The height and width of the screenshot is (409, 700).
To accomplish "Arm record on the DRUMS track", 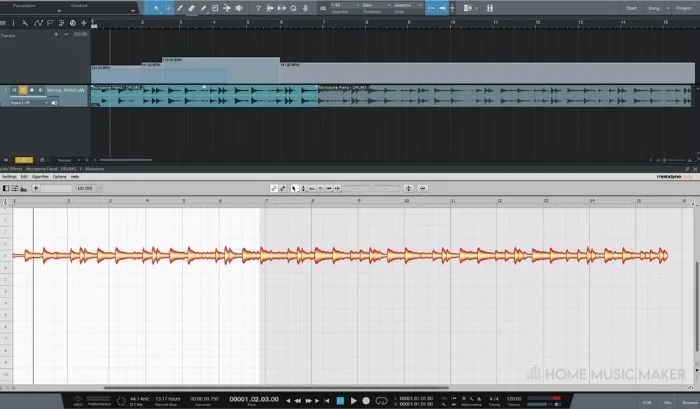I will point(32,90).
